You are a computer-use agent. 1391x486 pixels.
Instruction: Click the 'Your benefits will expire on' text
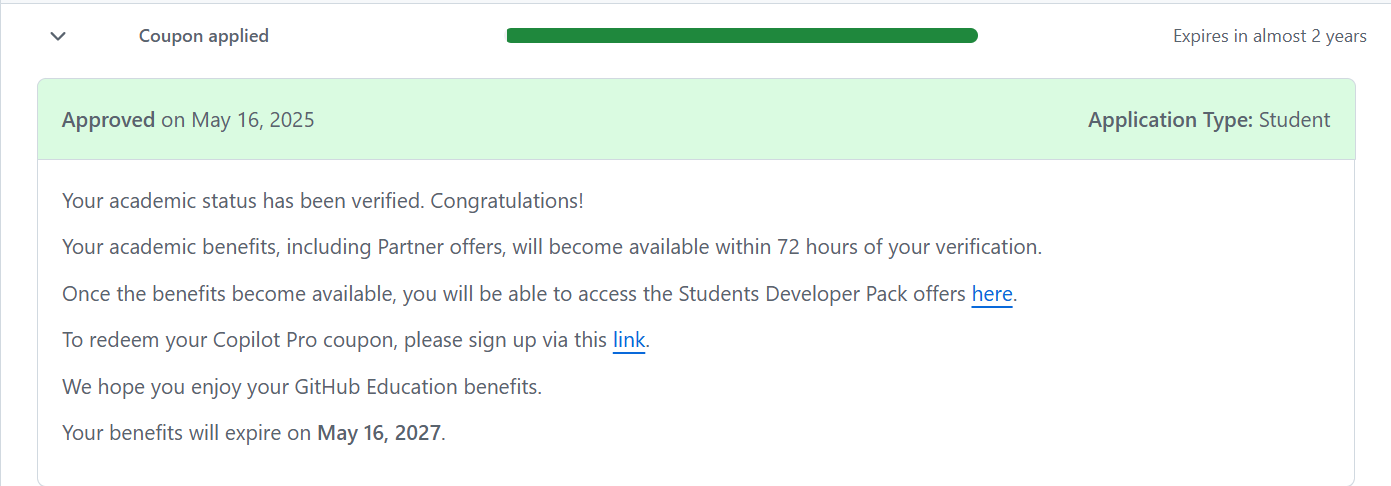(186, 433)
